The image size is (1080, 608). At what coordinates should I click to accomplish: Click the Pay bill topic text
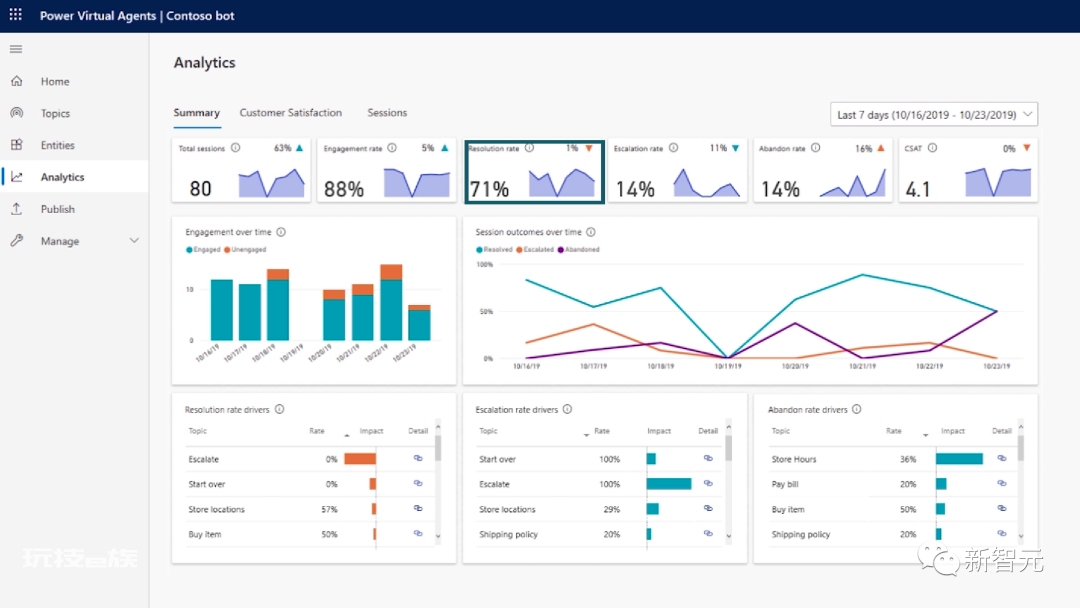click(x=785, y=484)
